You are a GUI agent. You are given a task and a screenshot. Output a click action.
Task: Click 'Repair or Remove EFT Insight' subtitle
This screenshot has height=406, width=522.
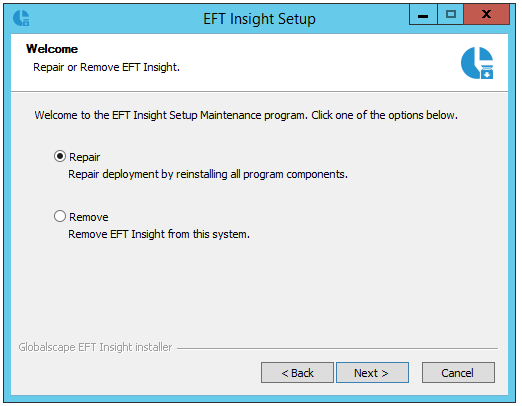pos(106,67)
